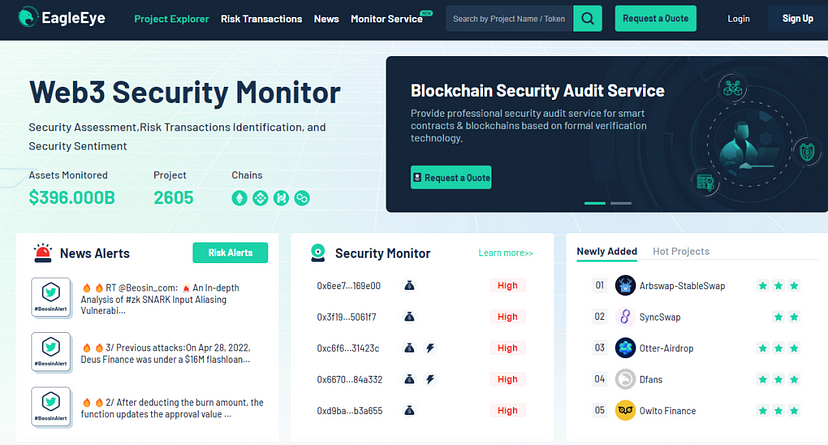Select first banner carousel indicator
Image resolution: width=828 pixels, height=445 pixels.
(x=595, y=203)
